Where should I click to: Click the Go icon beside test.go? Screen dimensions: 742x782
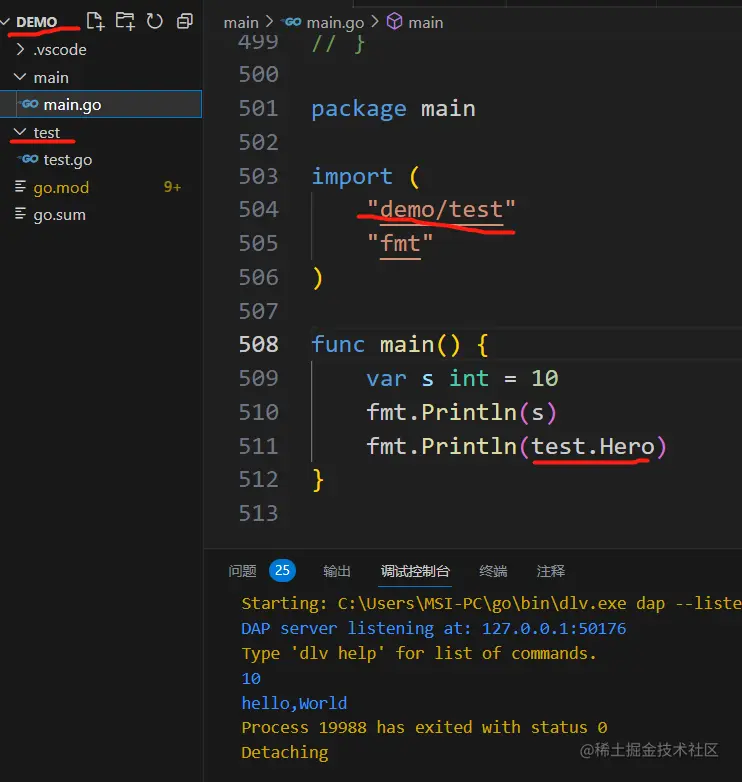click(29, 159)
